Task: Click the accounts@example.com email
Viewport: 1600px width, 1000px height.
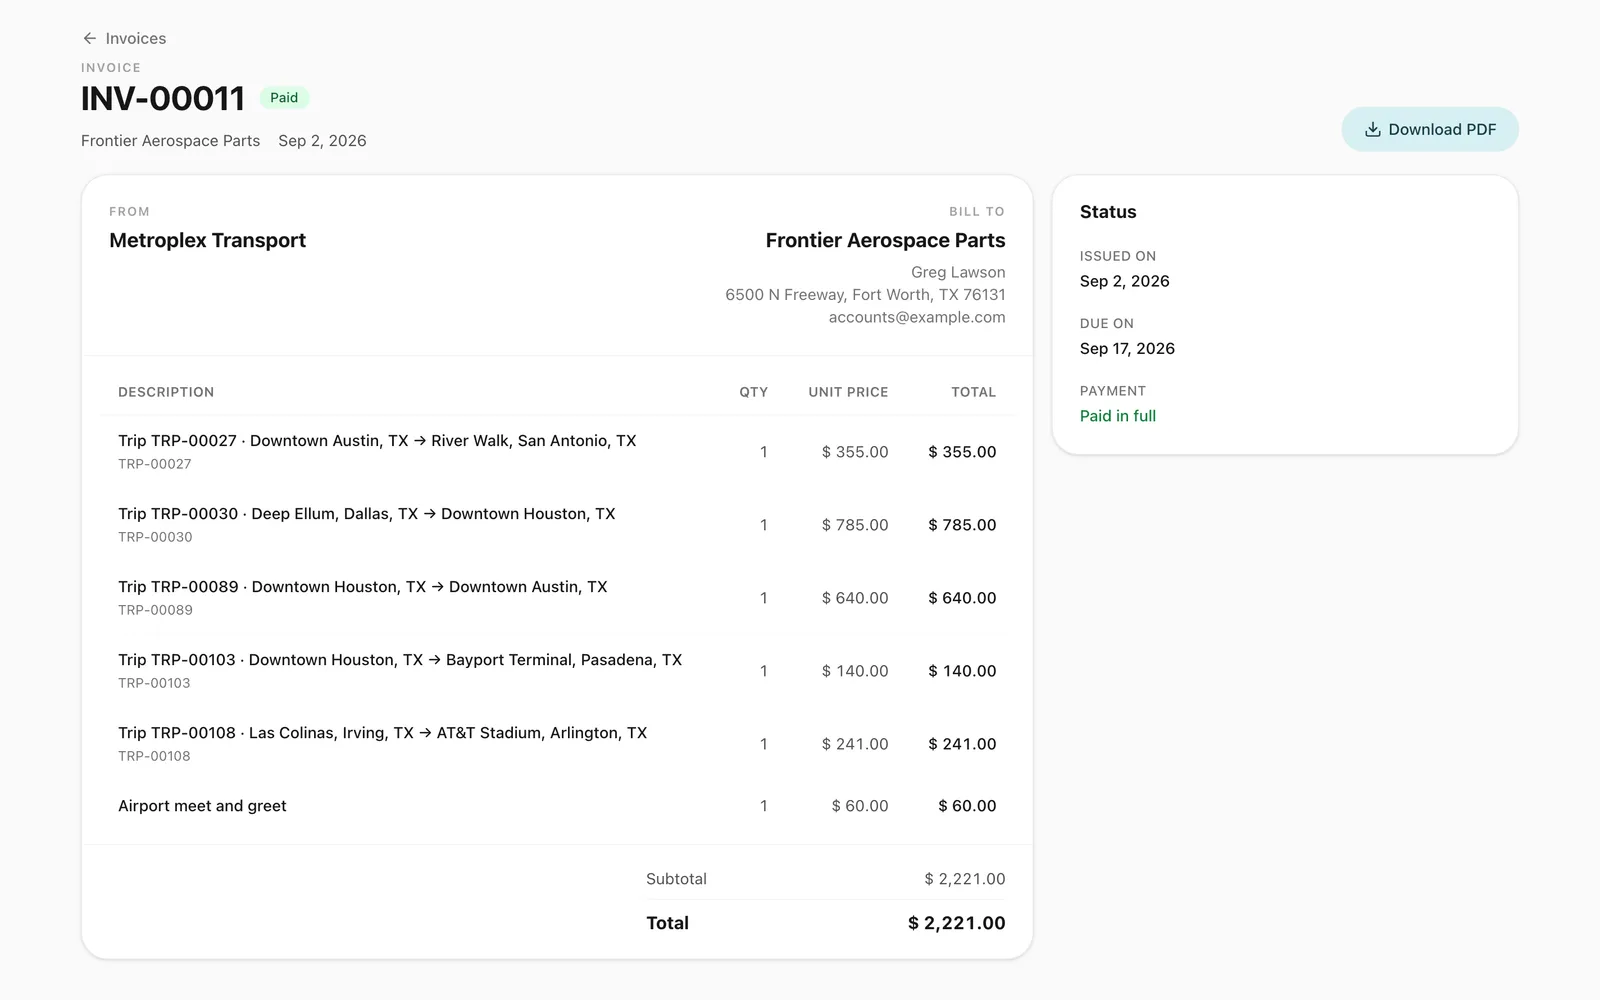Action: [x=917, y=317]
